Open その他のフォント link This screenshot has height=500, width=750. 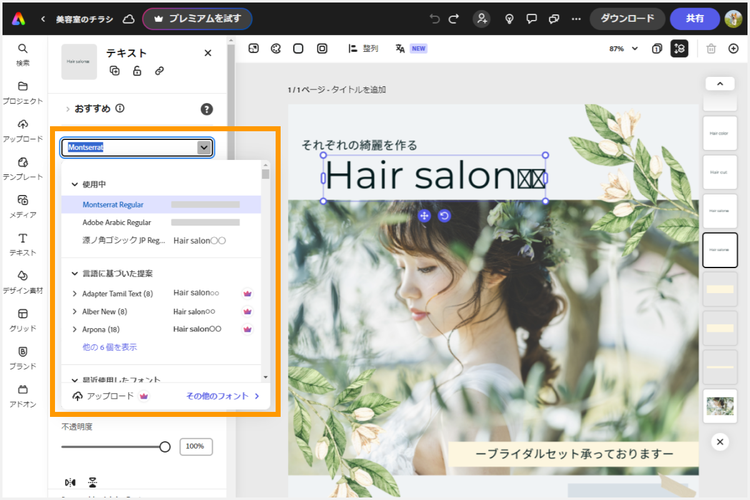[x=223, y=396]
